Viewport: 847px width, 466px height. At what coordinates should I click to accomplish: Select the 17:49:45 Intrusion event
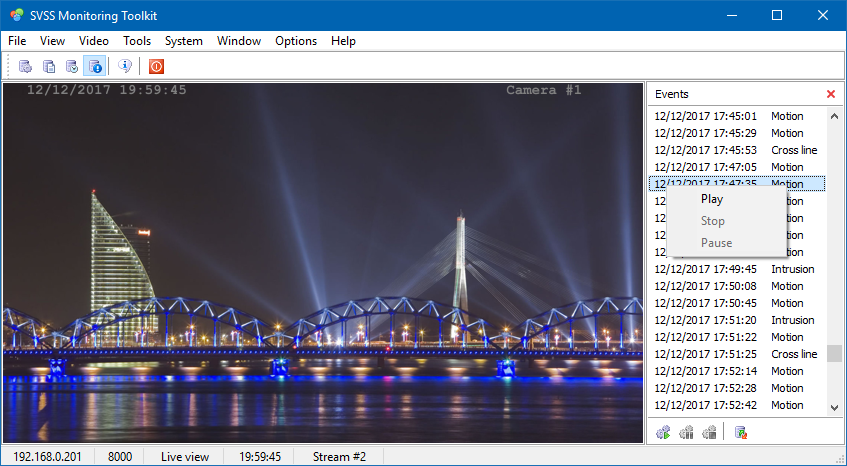[735, 269]
